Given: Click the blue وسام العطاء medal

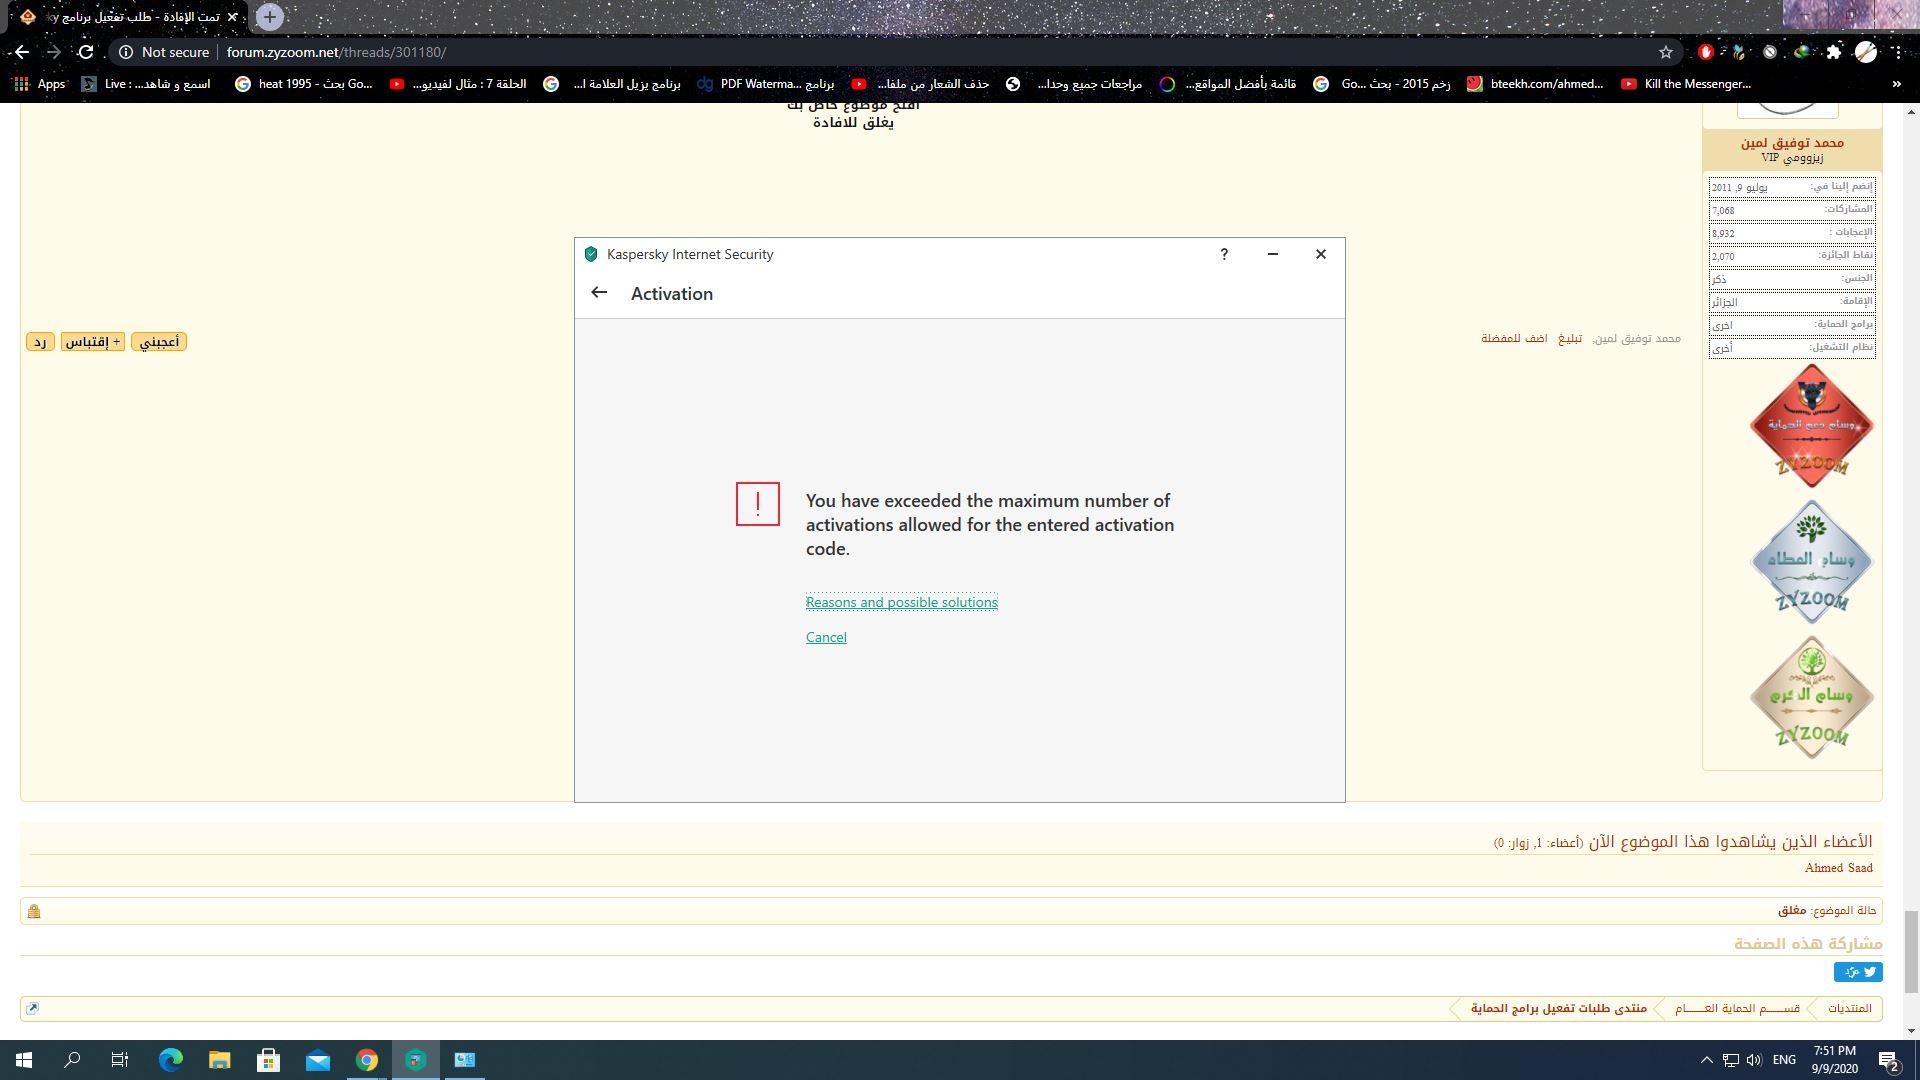Looking at the screenshot, I should (1811, 562).
